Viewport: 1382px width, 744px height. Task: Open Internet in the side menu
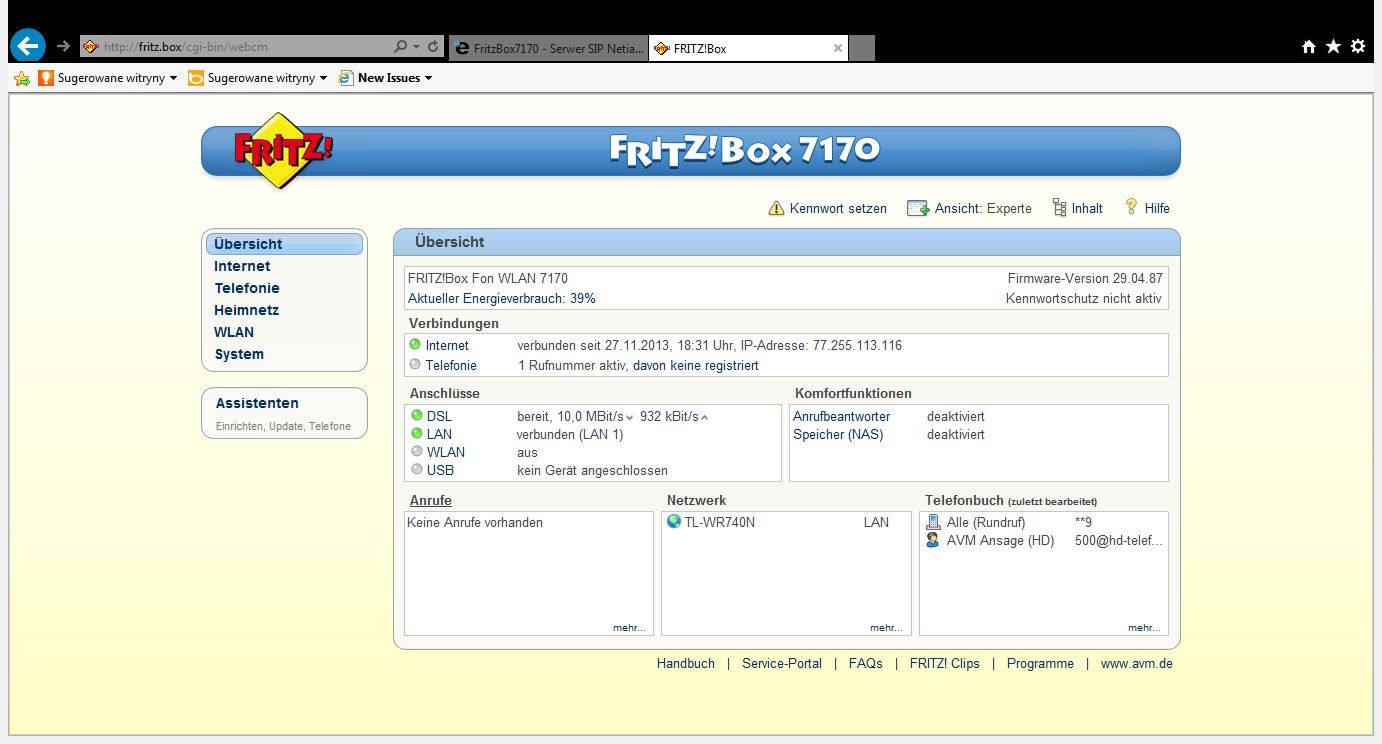(x=242, y=266)
